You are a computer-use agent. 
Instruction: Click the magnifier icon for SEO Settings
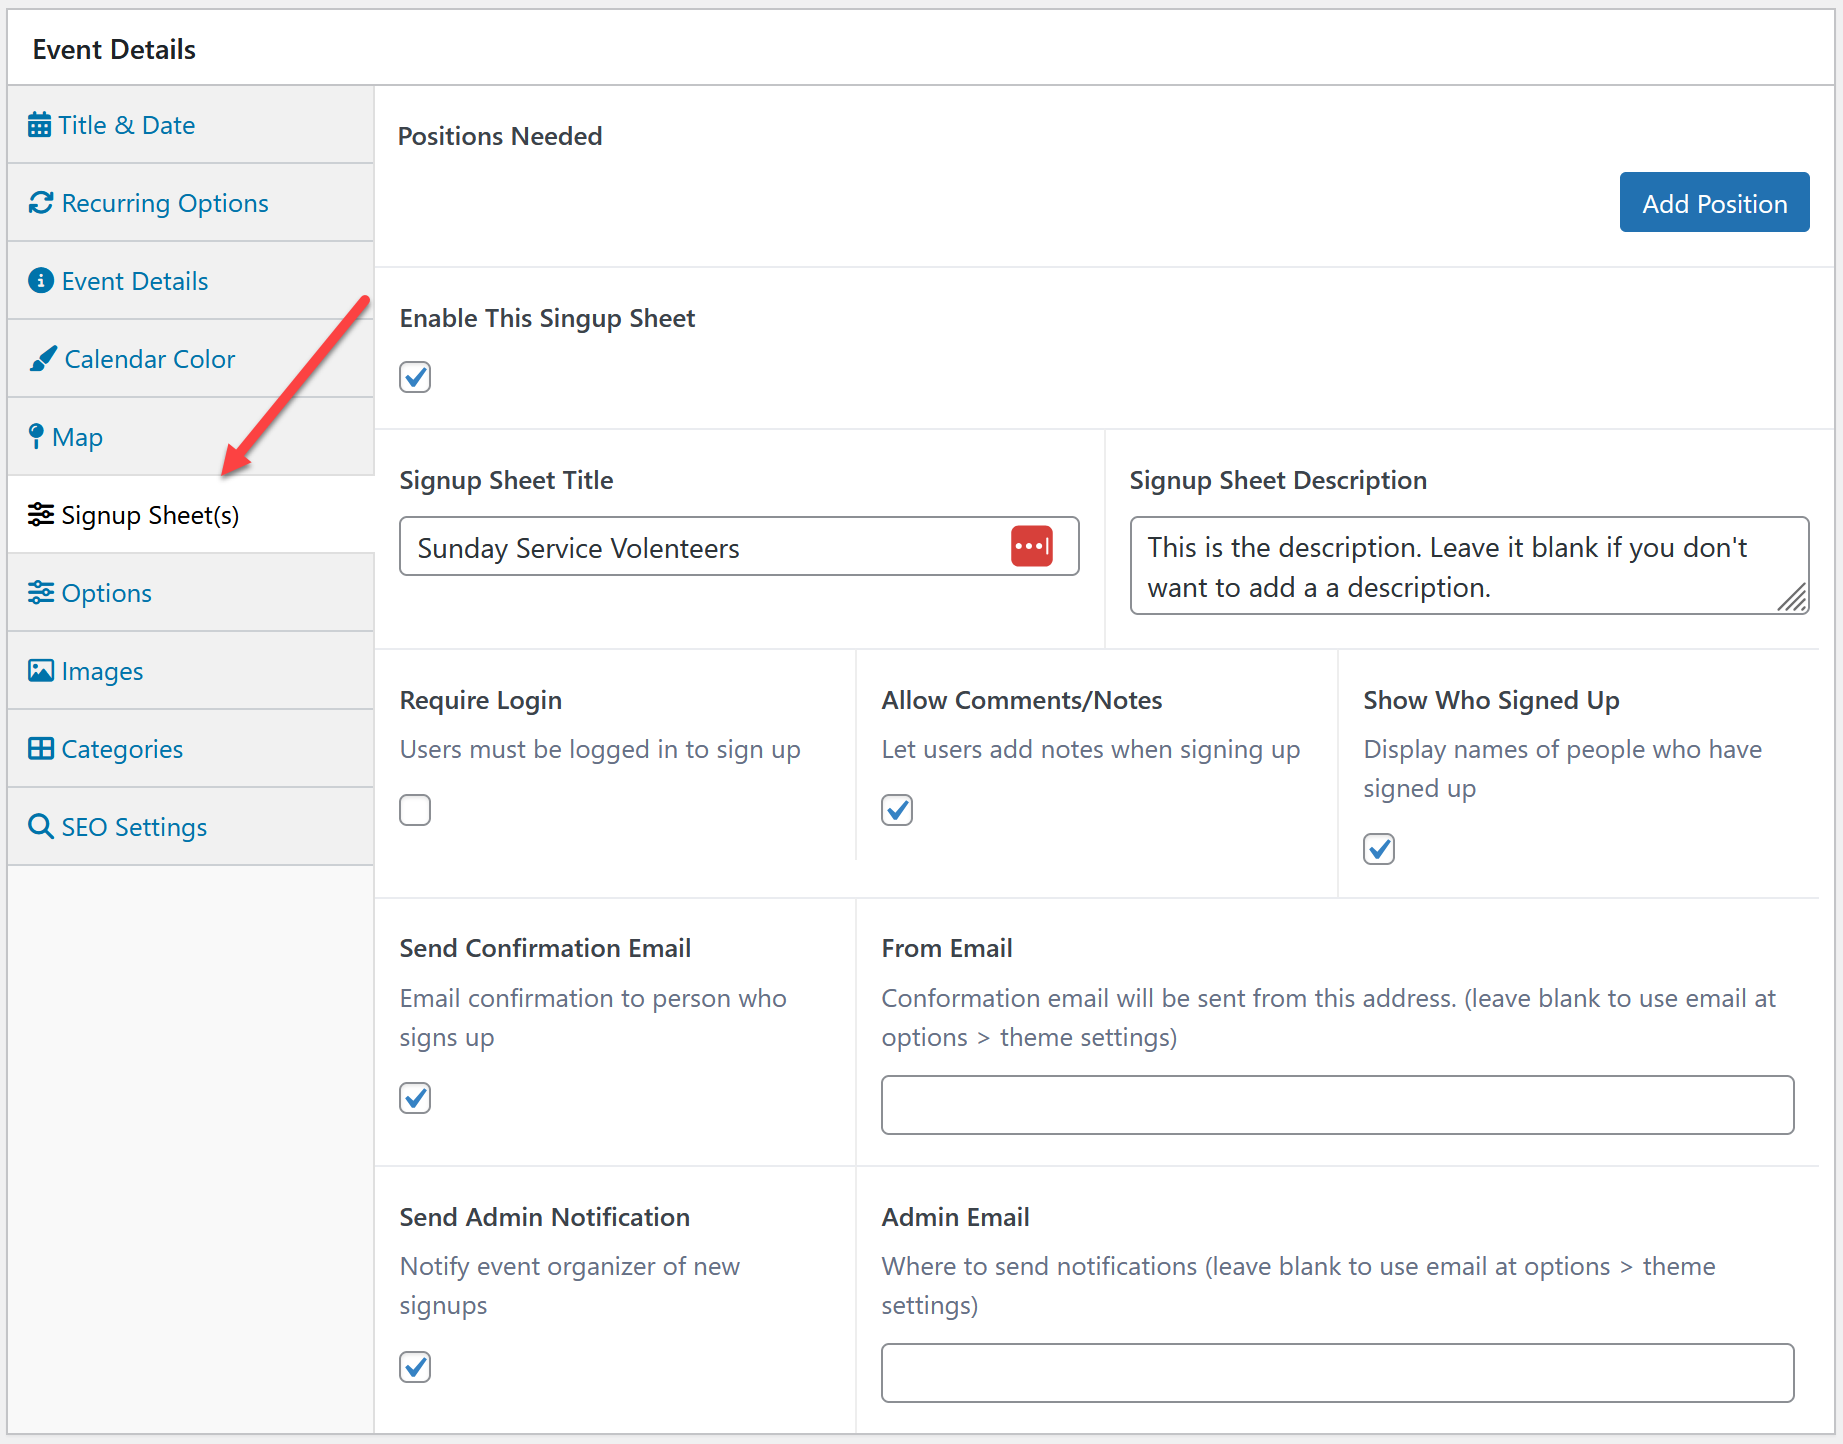pyautogui.click(x=41, y=827)
